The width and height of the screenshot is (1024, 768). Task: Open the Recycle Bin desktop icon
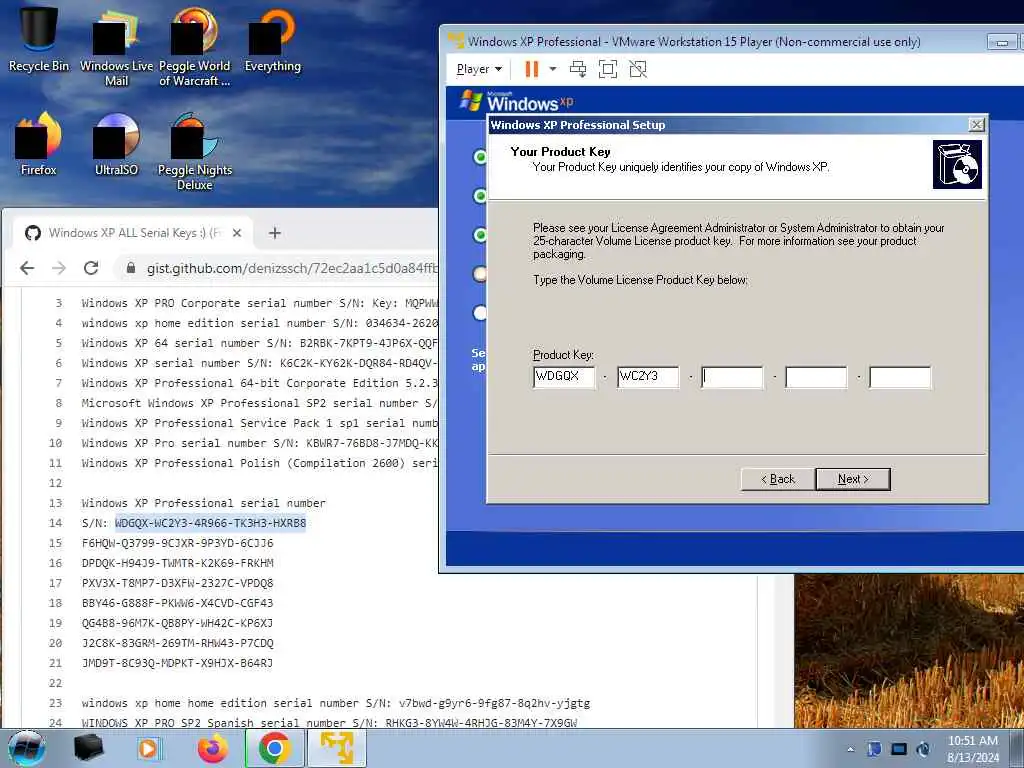click(39, 39)
